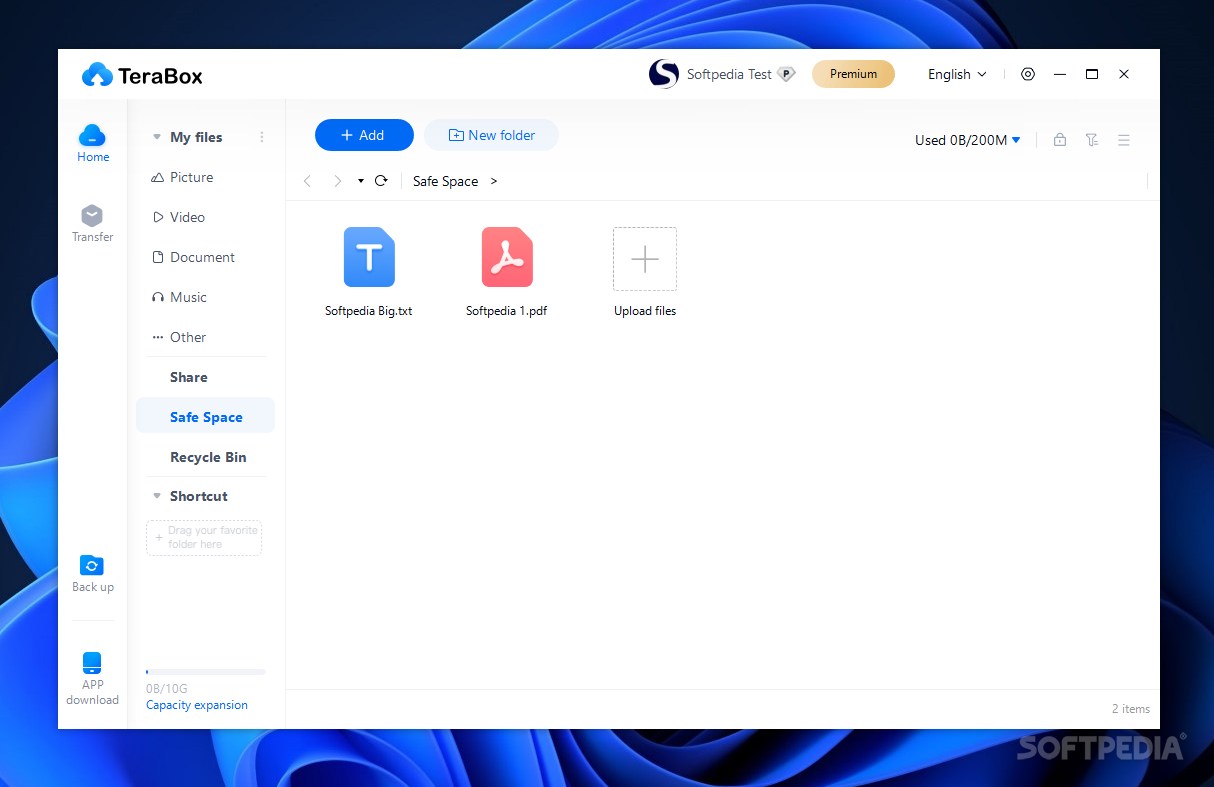
Task: Go forward with right arrow
Action: click(x=337, y=181)
